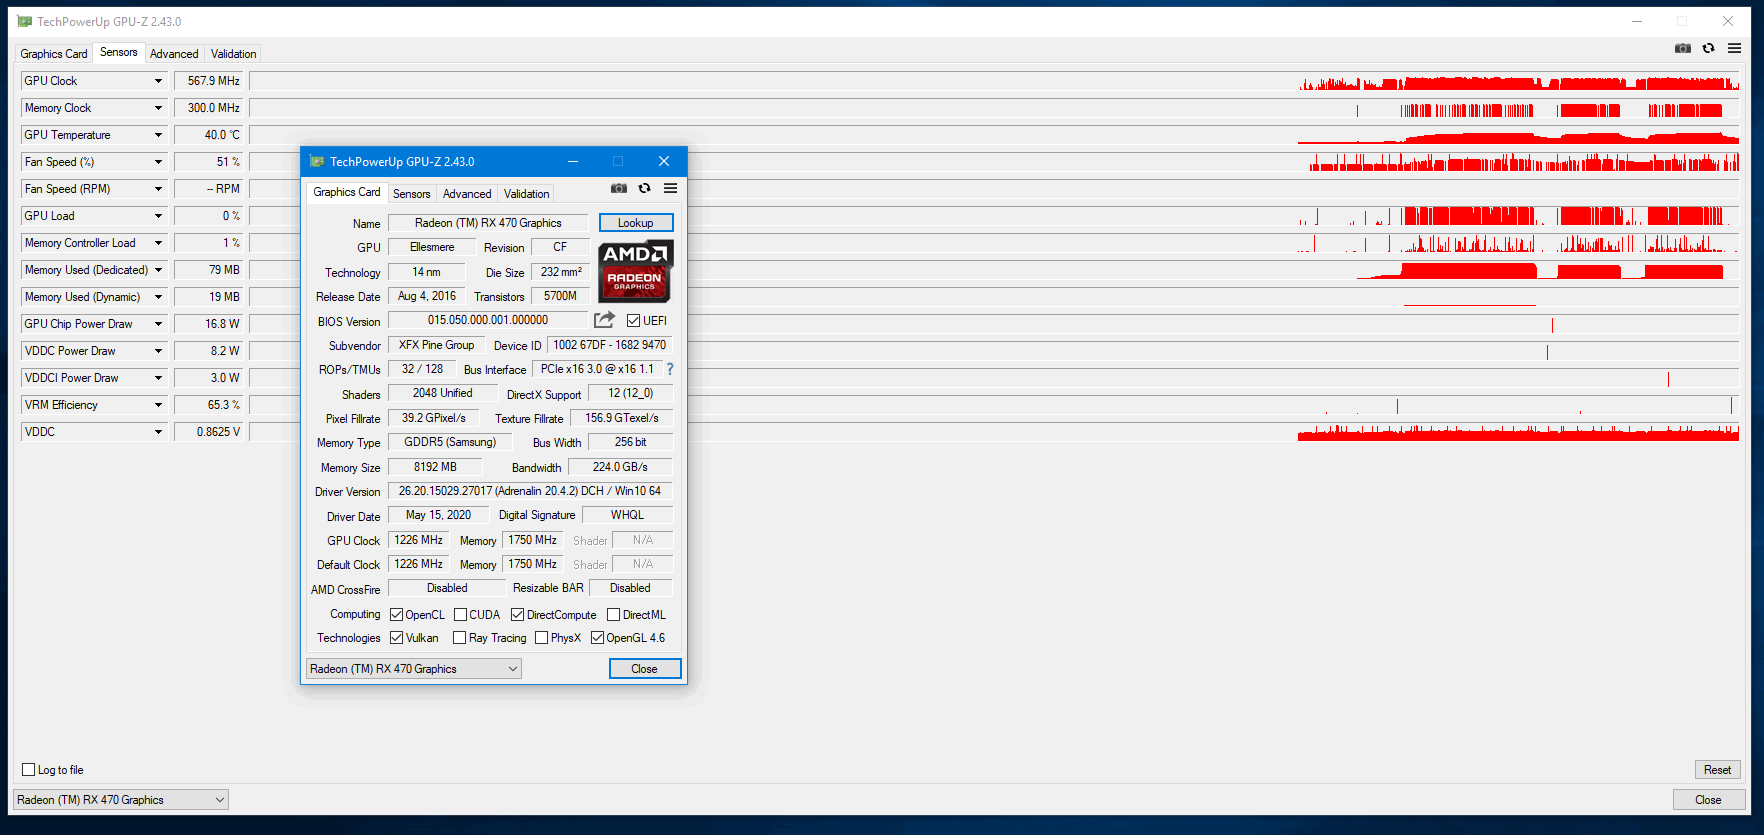Open the GPU Clock sensor dropdown
The height and width of the screenshot is (835, 1764).
158,81
